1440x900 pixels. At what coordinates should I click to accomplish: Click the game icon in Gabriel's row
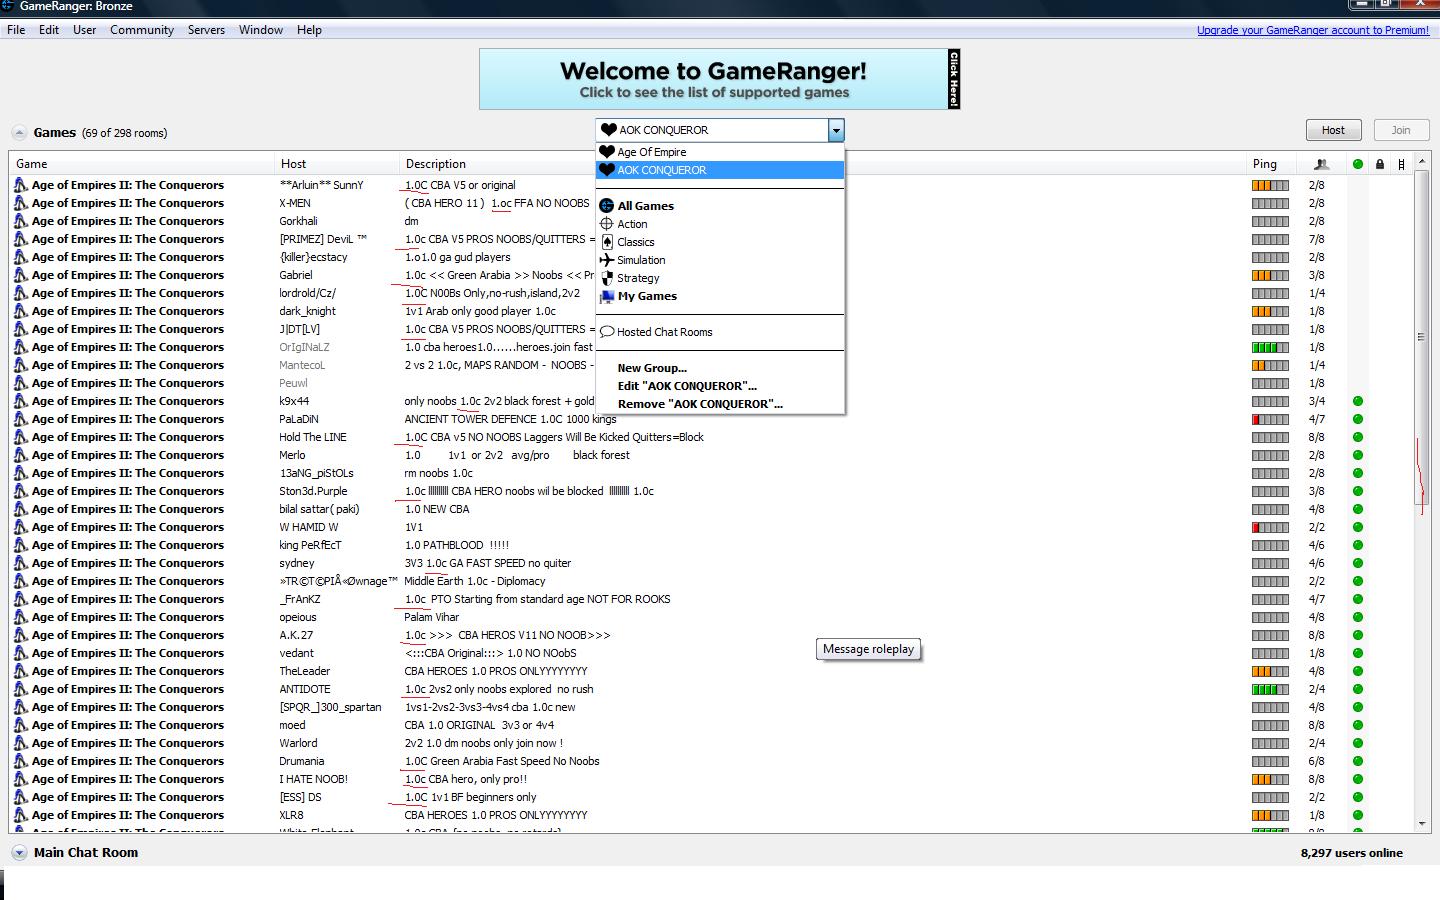click(x=20, y=275)
